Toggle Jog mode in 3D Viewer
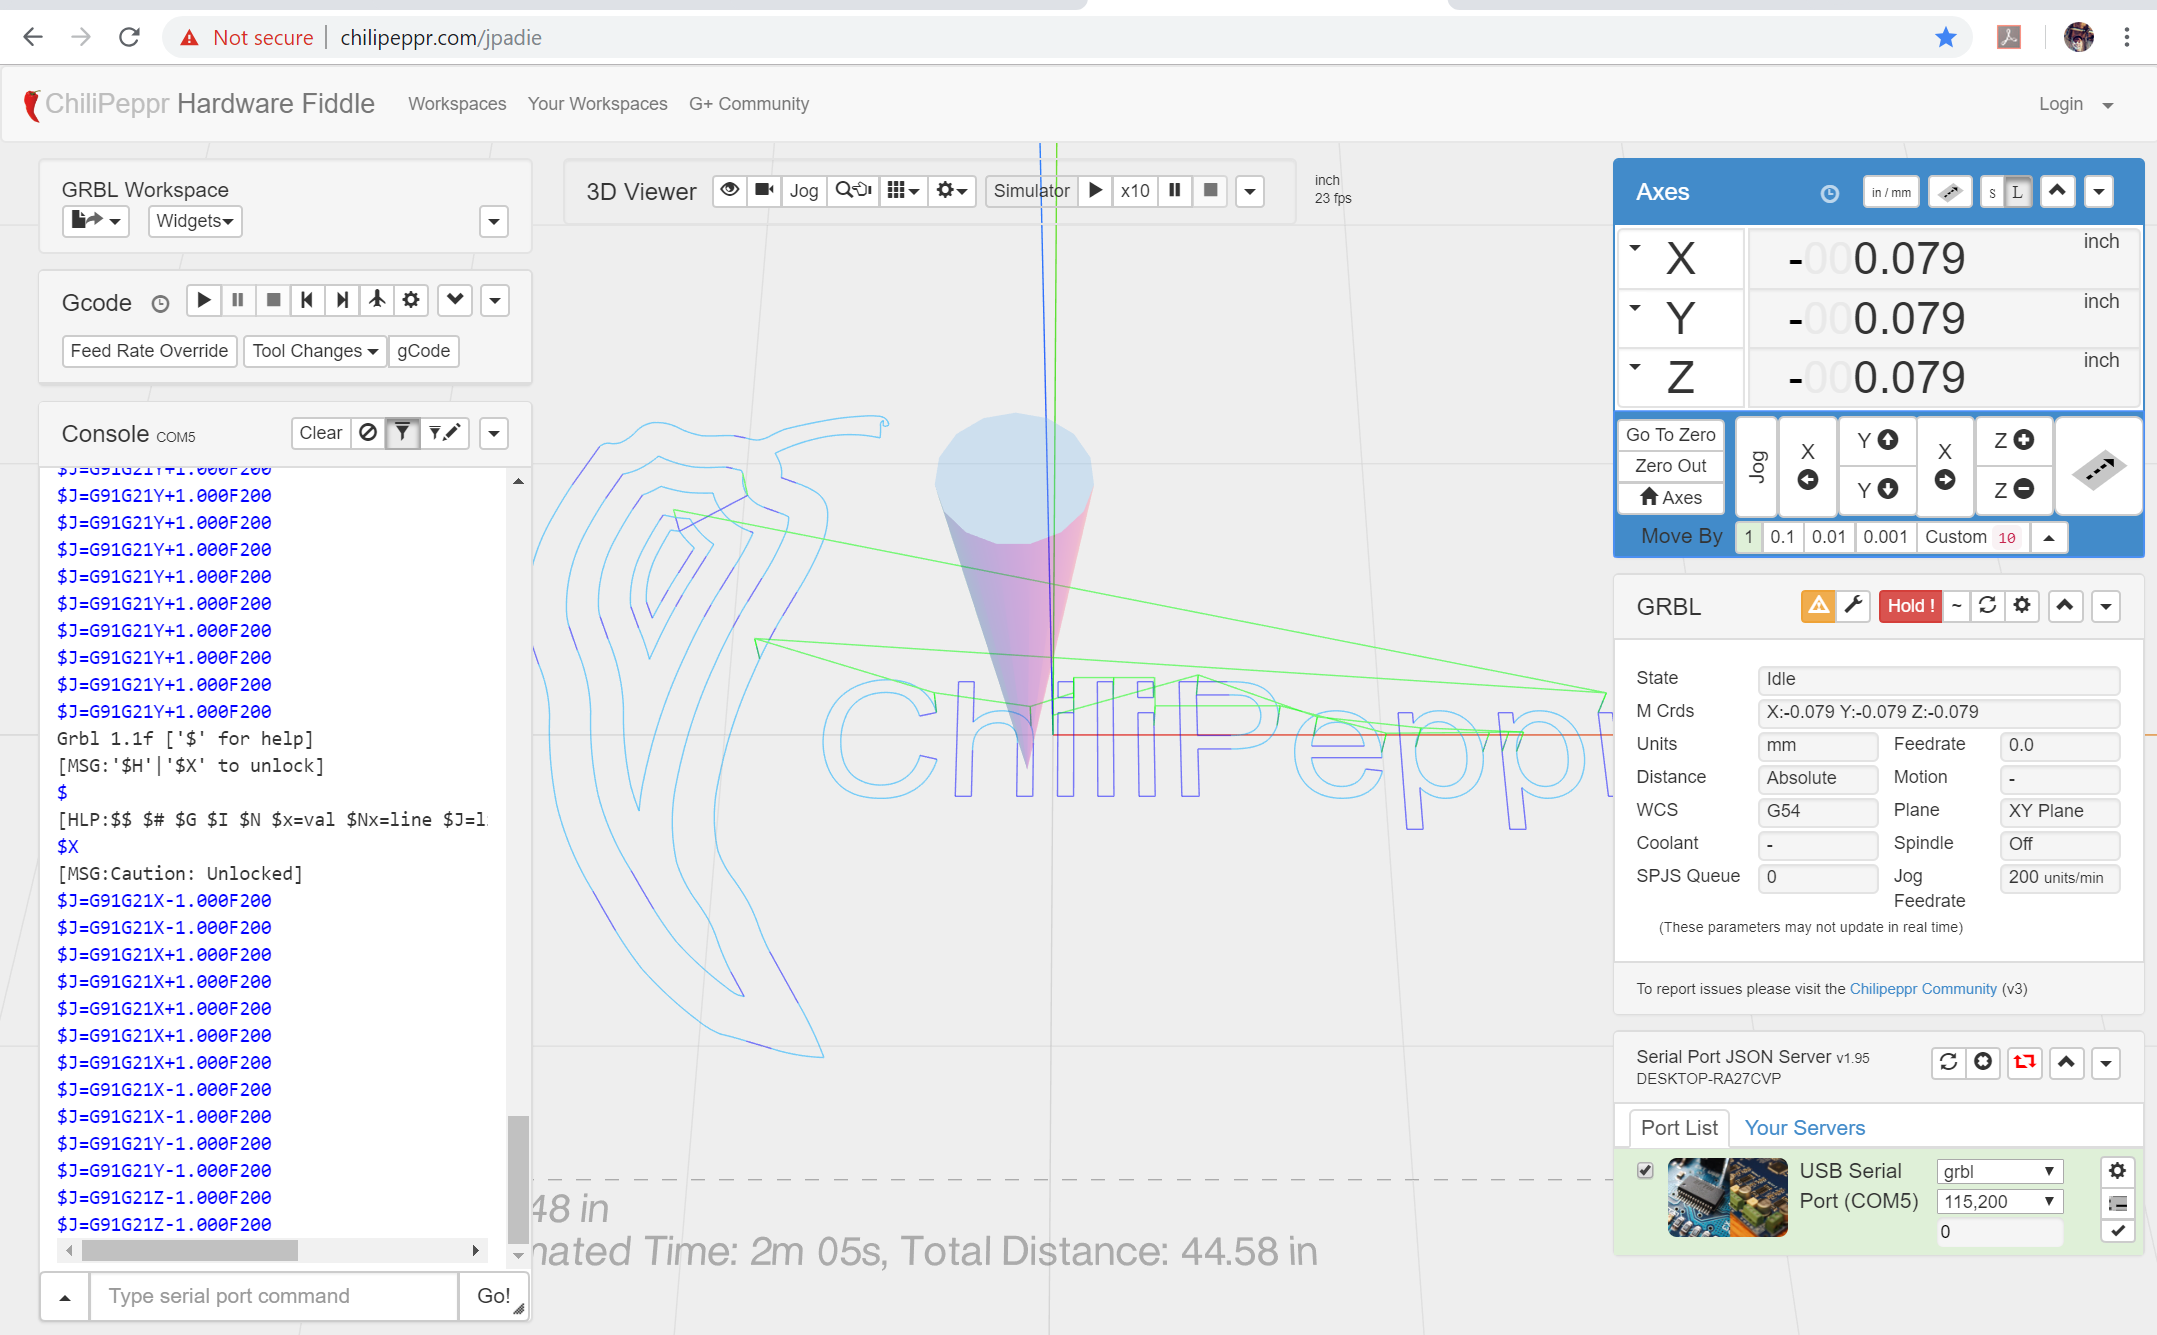This screenshot has width=2157, height=1335. pos(804,190)
